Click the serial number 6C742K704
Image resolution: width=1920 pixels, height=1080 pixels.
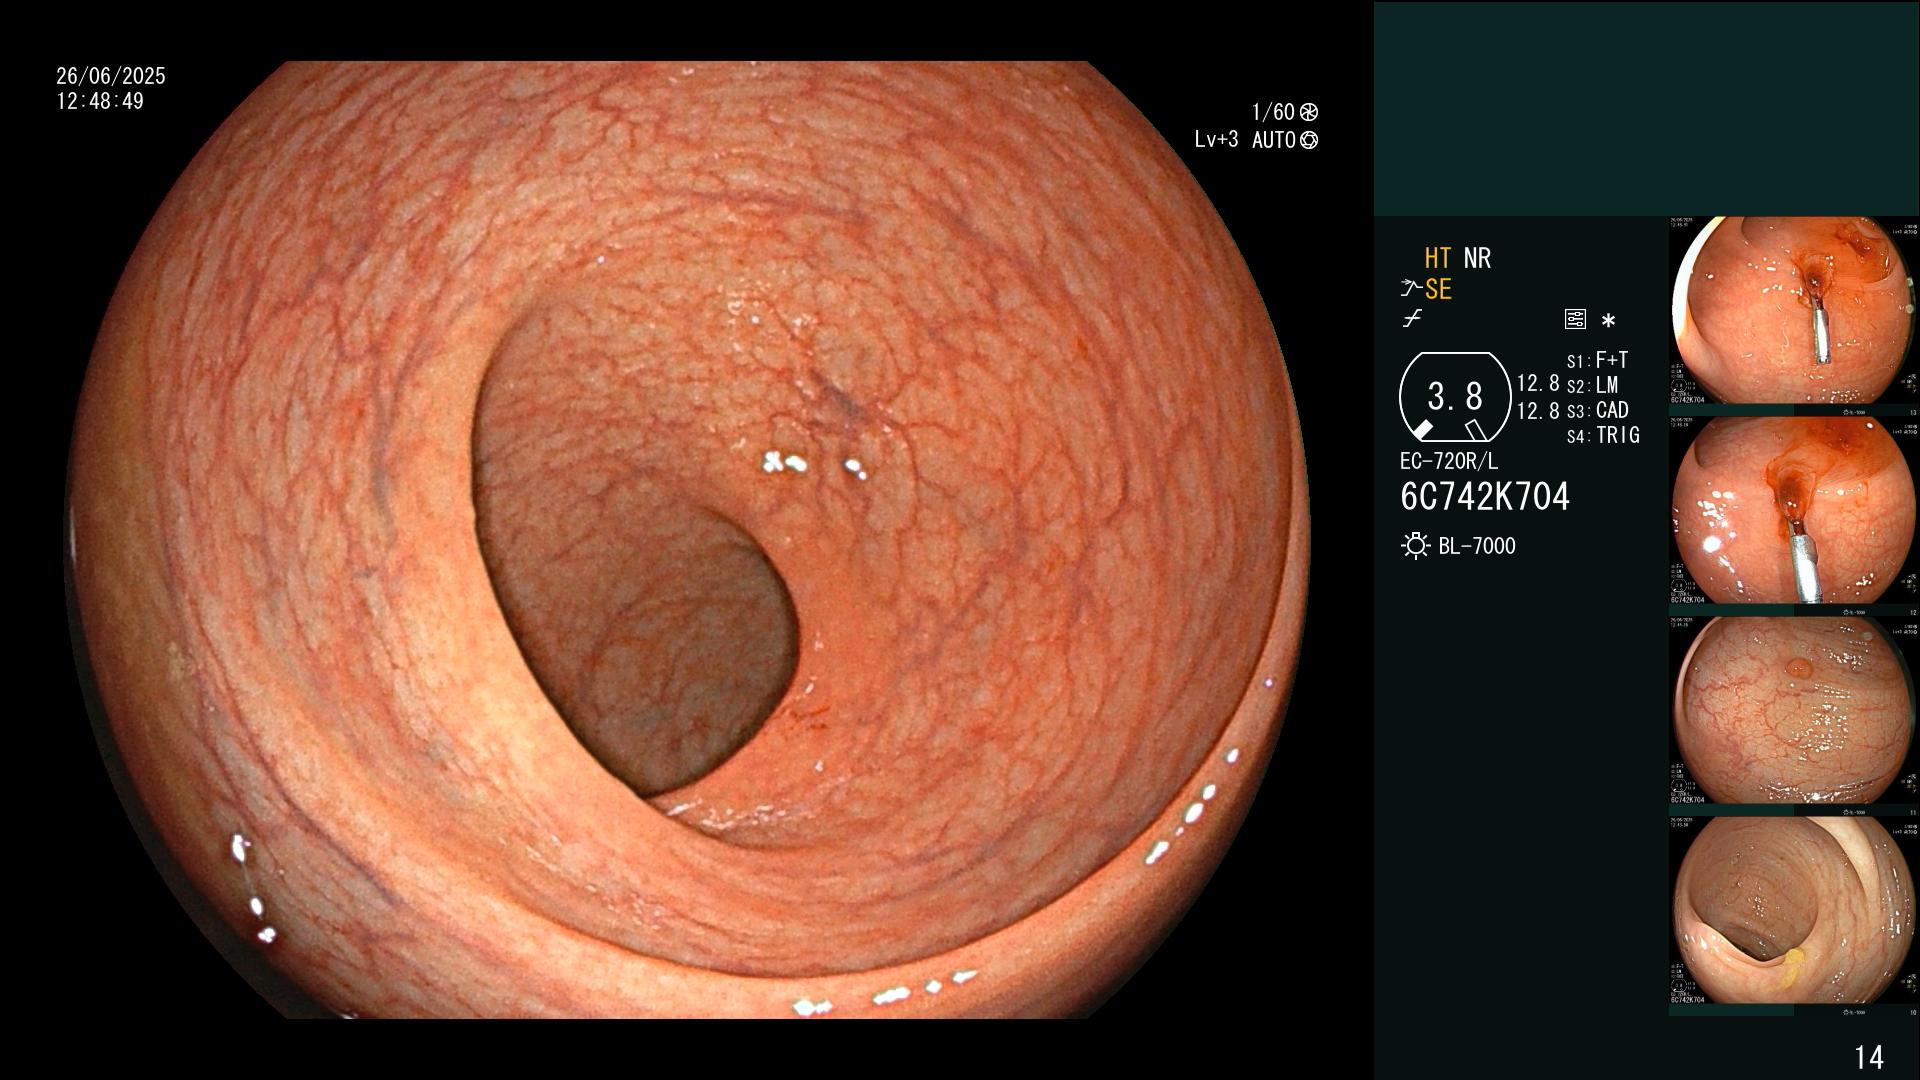point(1485,497)
